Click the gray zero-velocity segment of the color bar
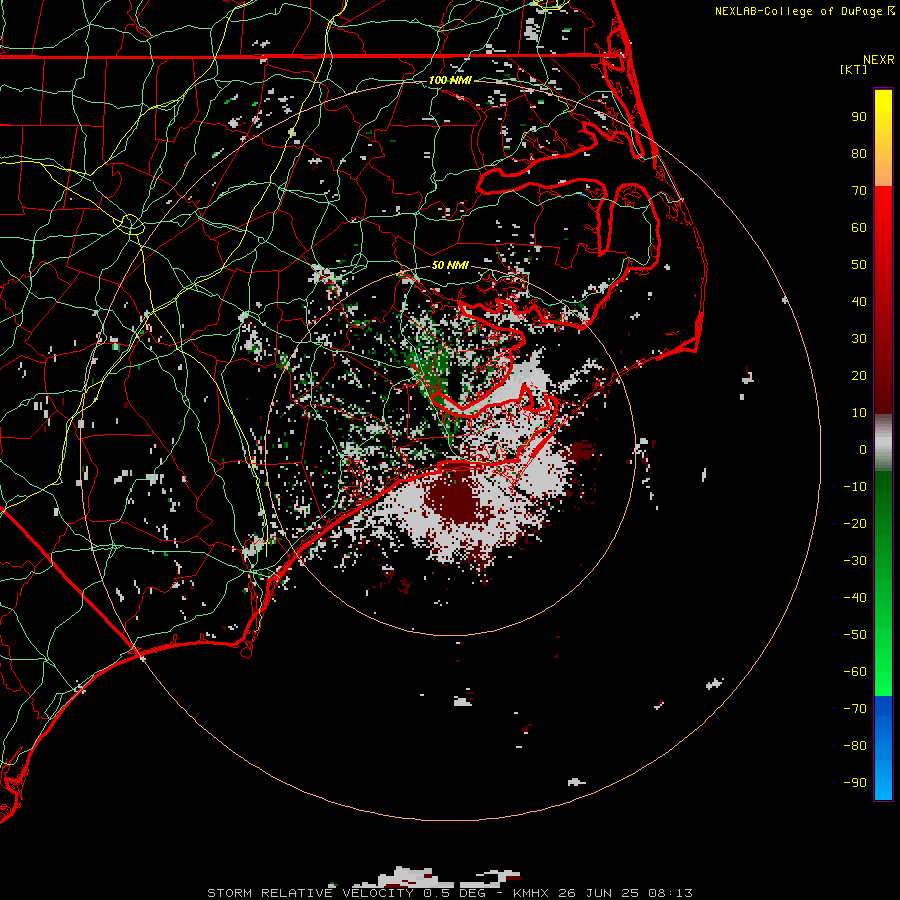The image size is (900, 900). tap(883, 443)
